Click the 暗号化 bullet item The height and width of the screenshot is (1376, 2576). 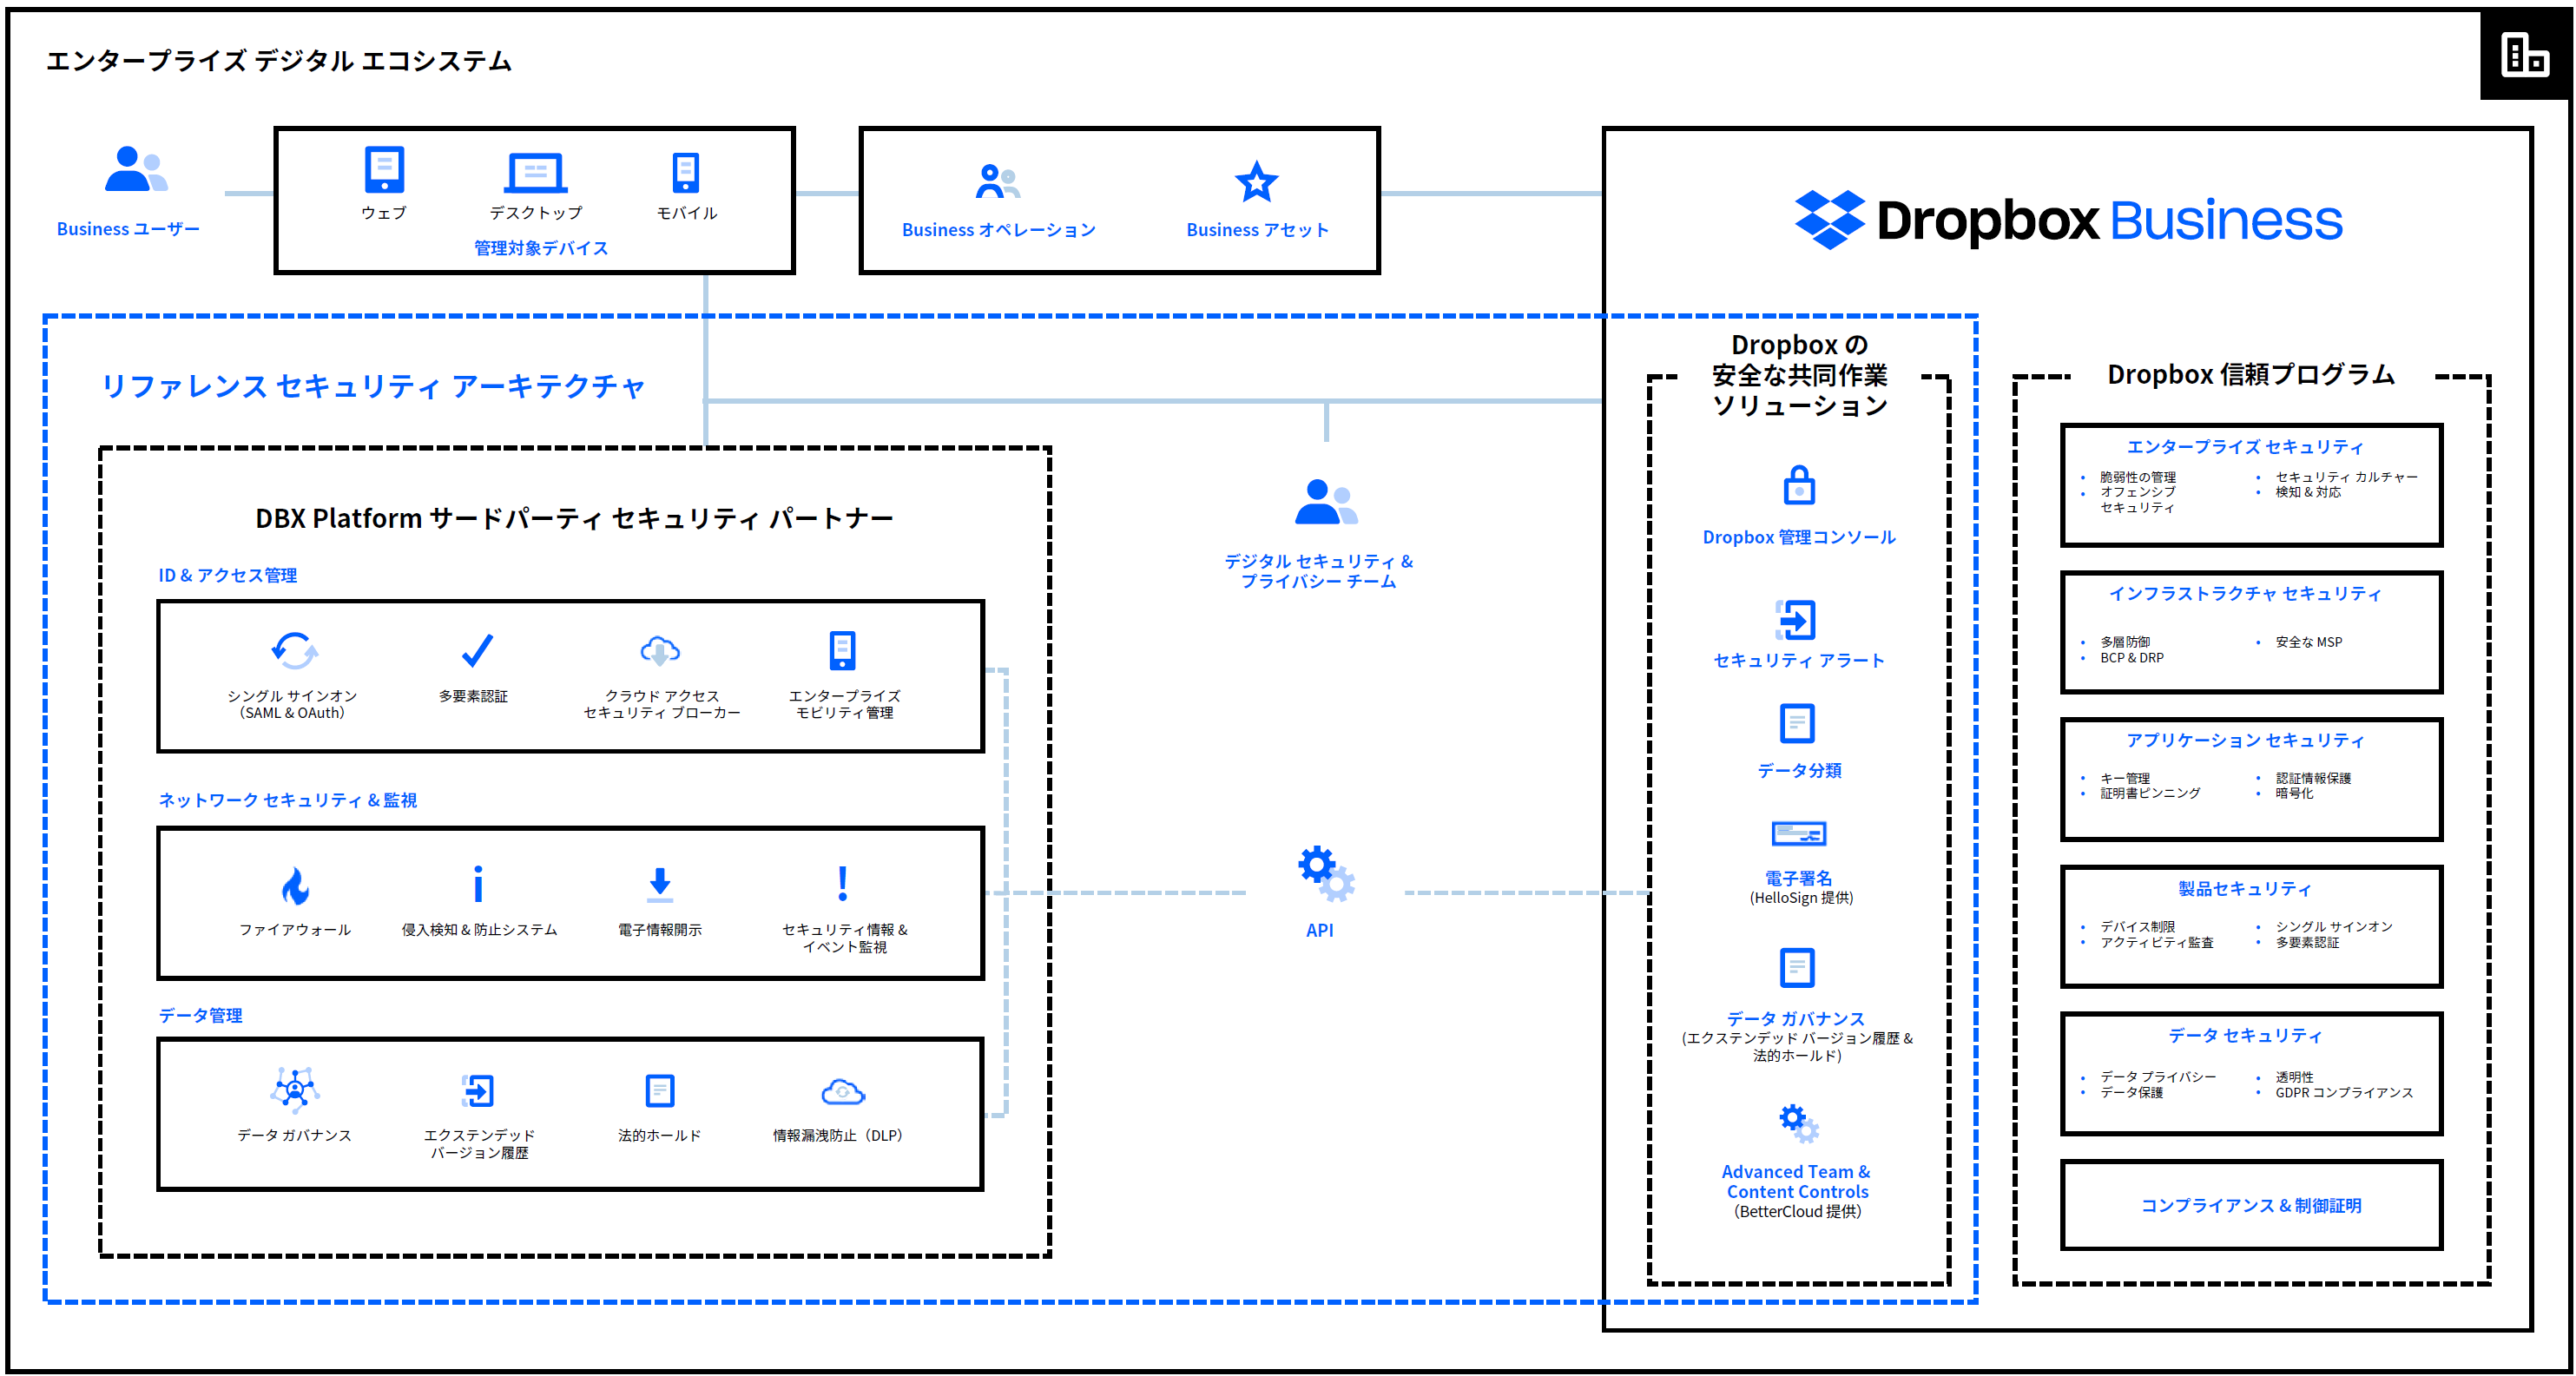(x=2294, y=793)
